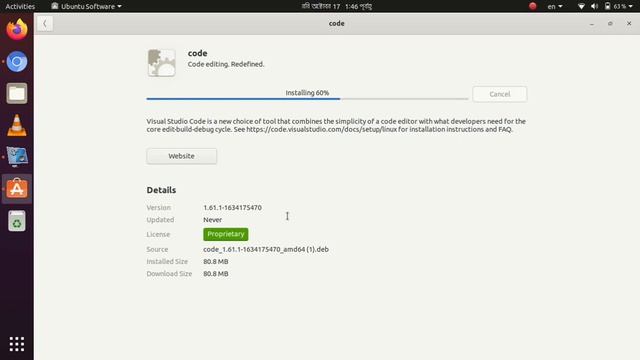Go back using the header back arrow
Image resolution: width=640 pixels, height=360 pixels.
click(45, 24)
